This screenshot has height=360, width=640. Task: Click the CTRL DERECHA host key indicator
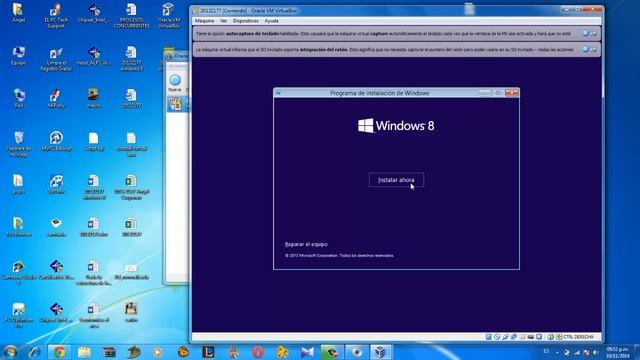coord(578,337)
